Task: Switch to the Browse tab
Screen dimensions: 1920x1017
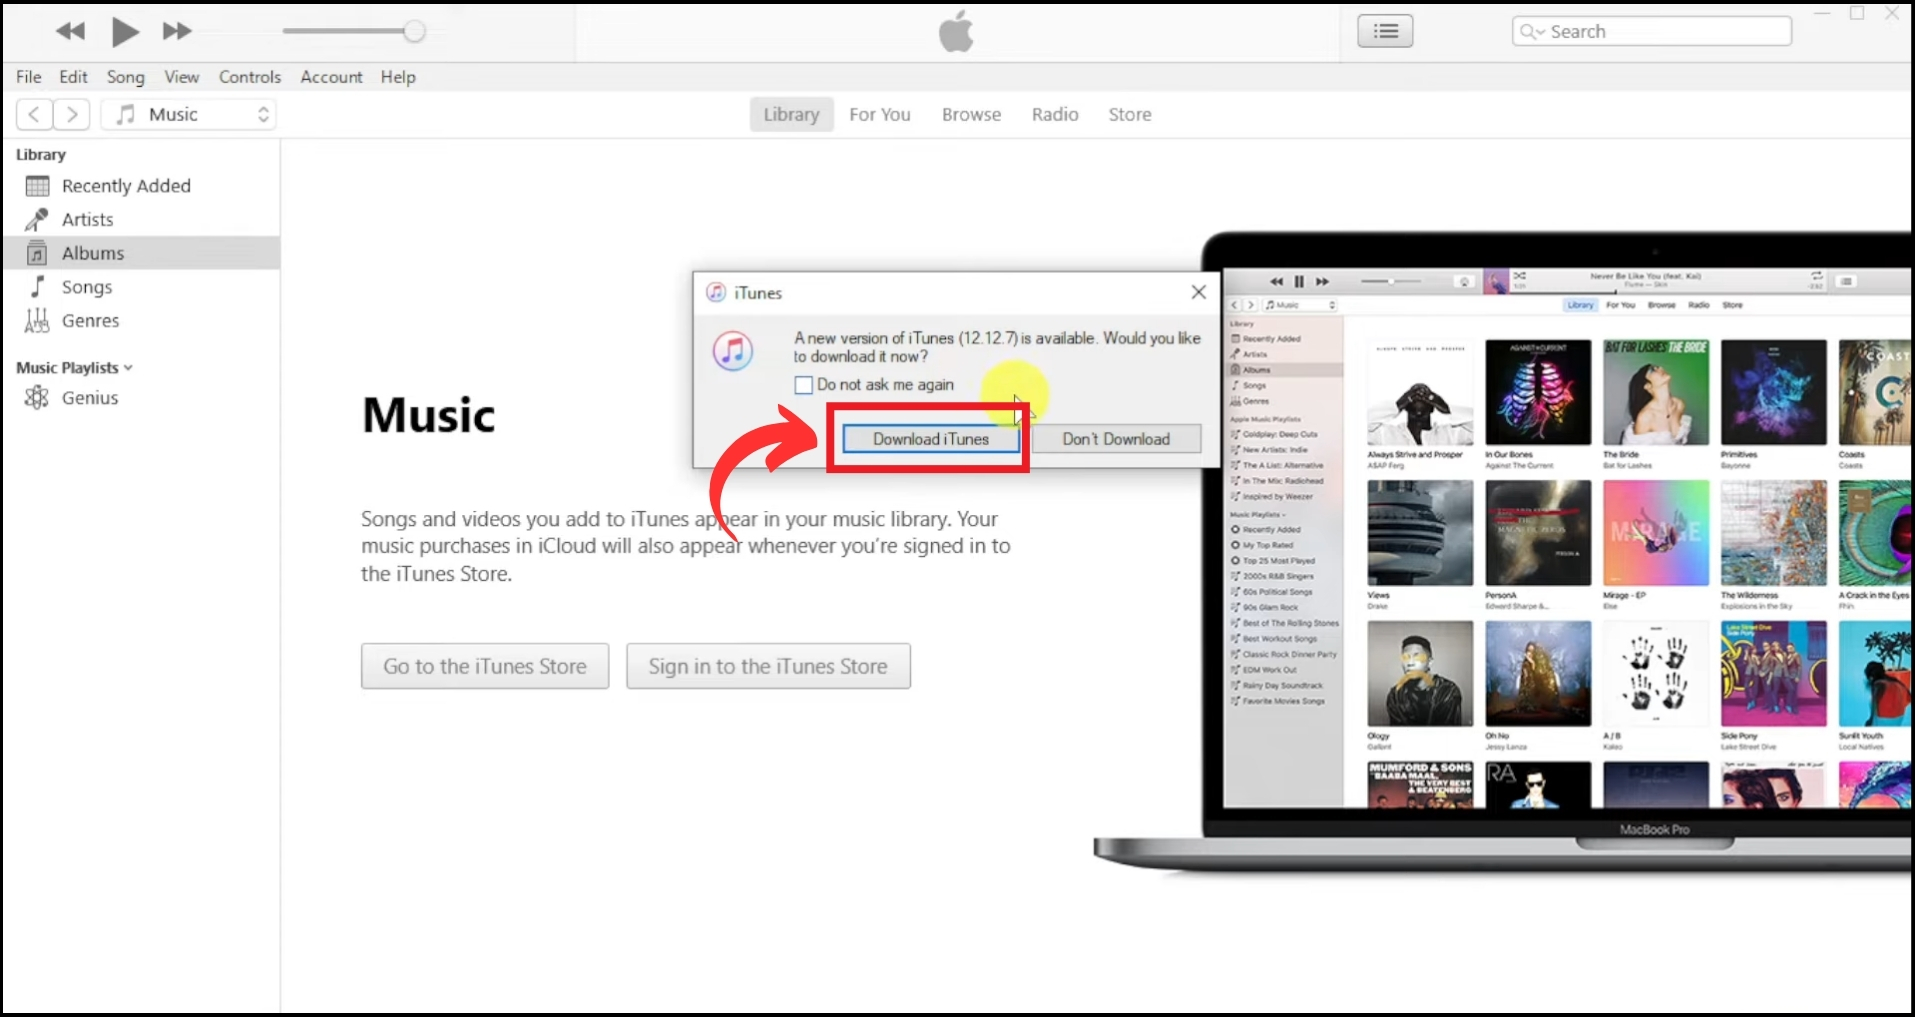Action: (x=971, y=114)
